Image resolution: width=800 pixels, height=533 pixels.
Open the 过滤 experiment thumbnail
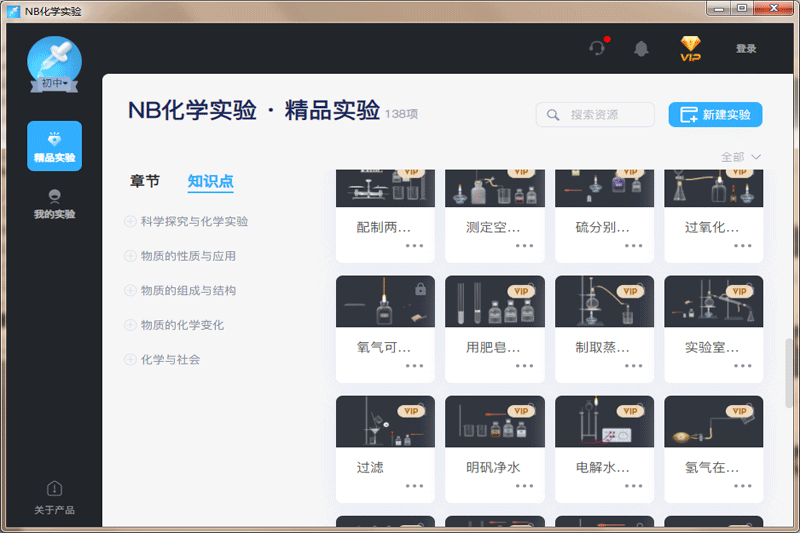[385, 422]
